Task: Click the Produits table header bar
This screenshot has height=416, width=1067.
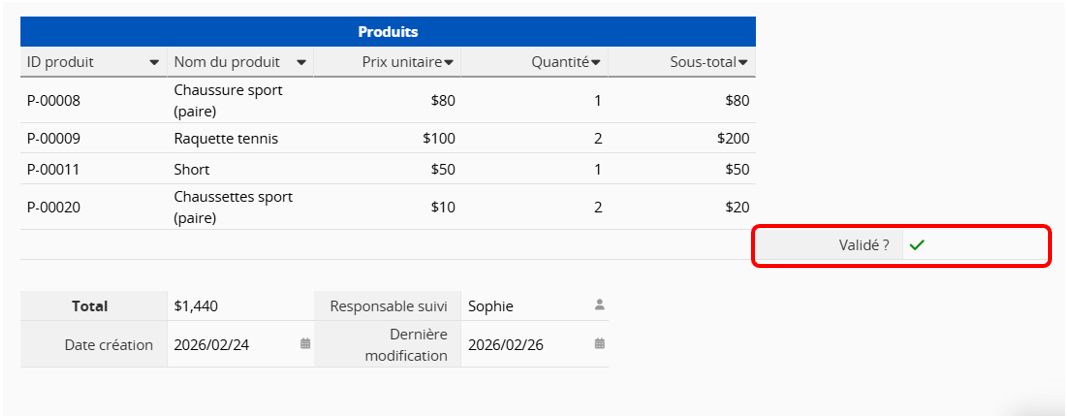Action: click(388, 32)
